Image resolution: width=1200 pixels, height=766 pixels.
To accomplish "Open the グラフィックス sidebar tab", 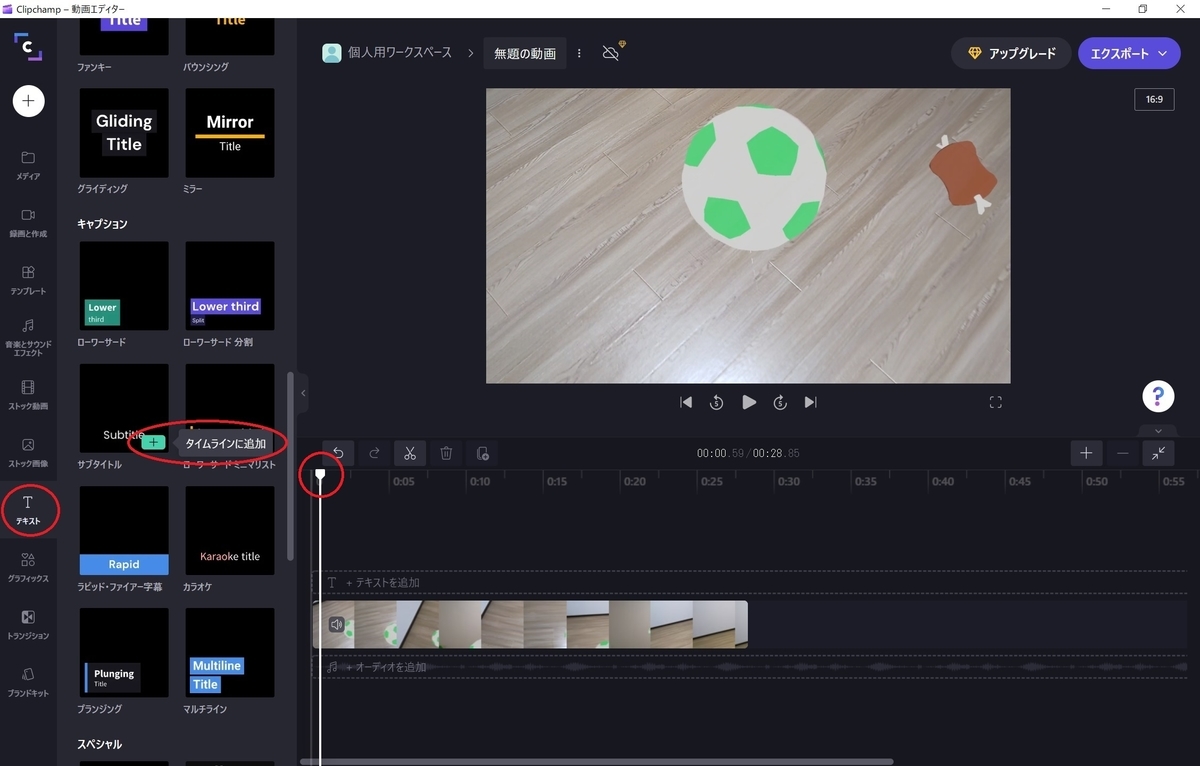I will click(x=28, y=566).
